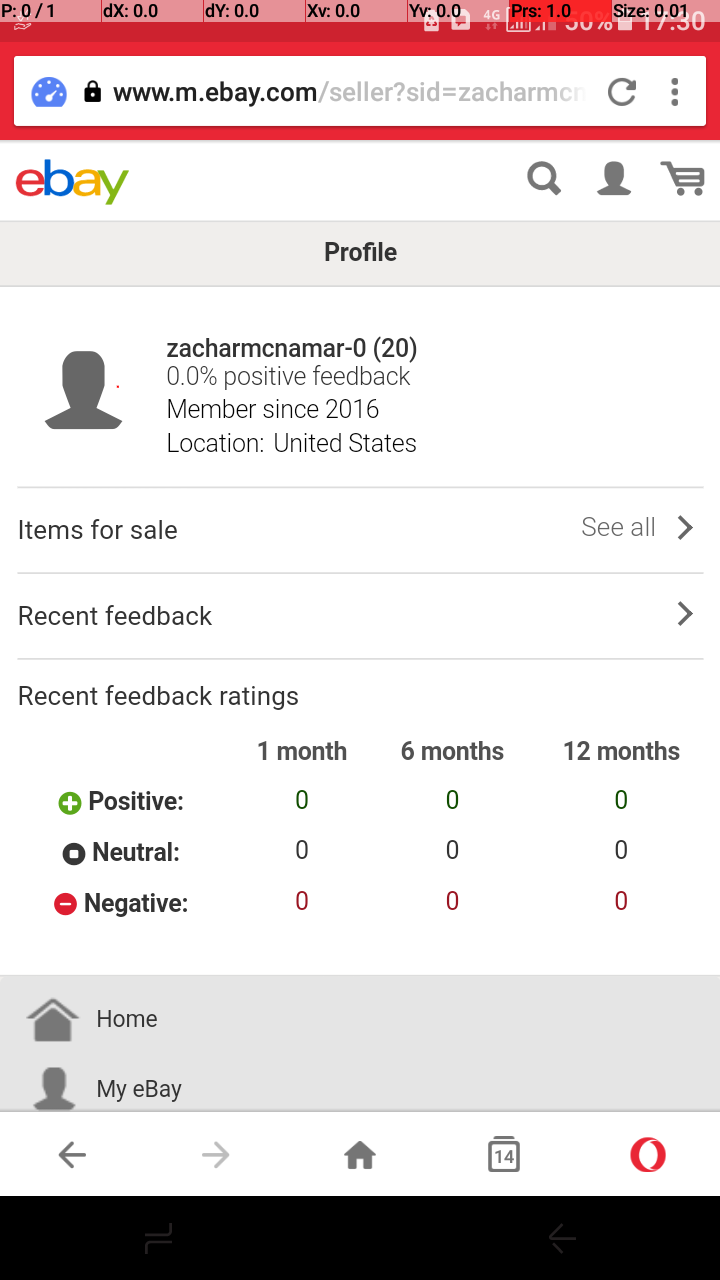The image size is (720, 1280).
Task: Expand Recent feedback chevron
Action: click(x=685, y=614)
